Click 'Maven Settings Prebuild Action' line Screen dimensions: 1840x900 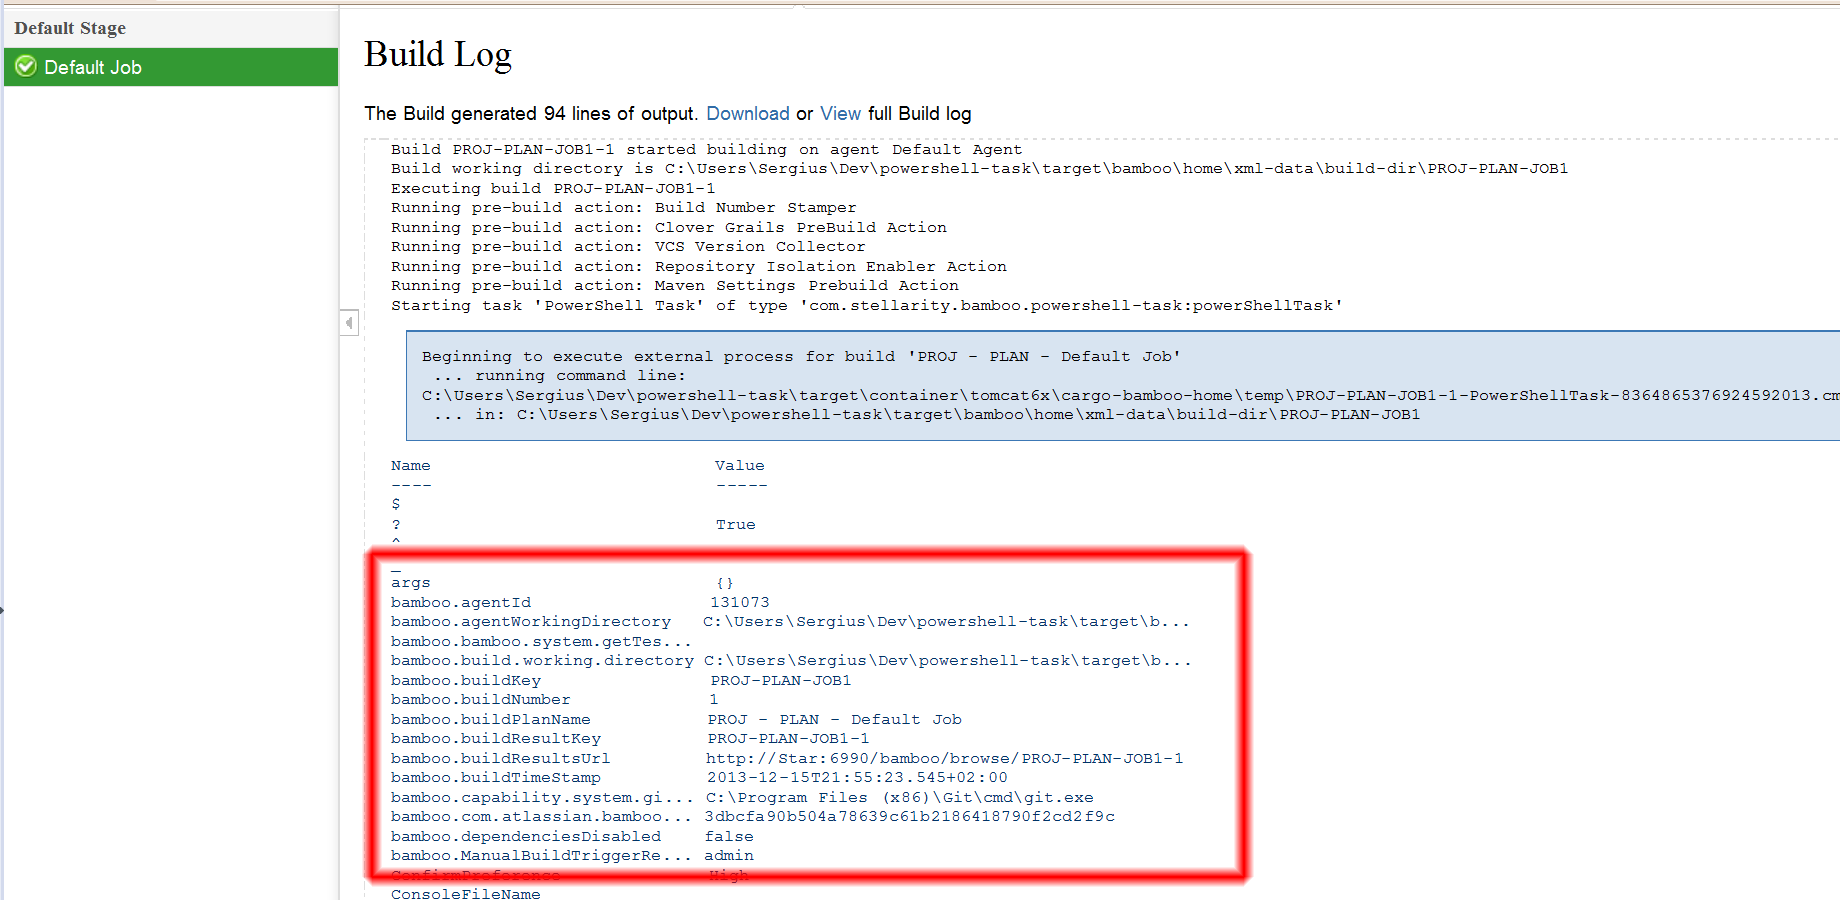point(675,286)
